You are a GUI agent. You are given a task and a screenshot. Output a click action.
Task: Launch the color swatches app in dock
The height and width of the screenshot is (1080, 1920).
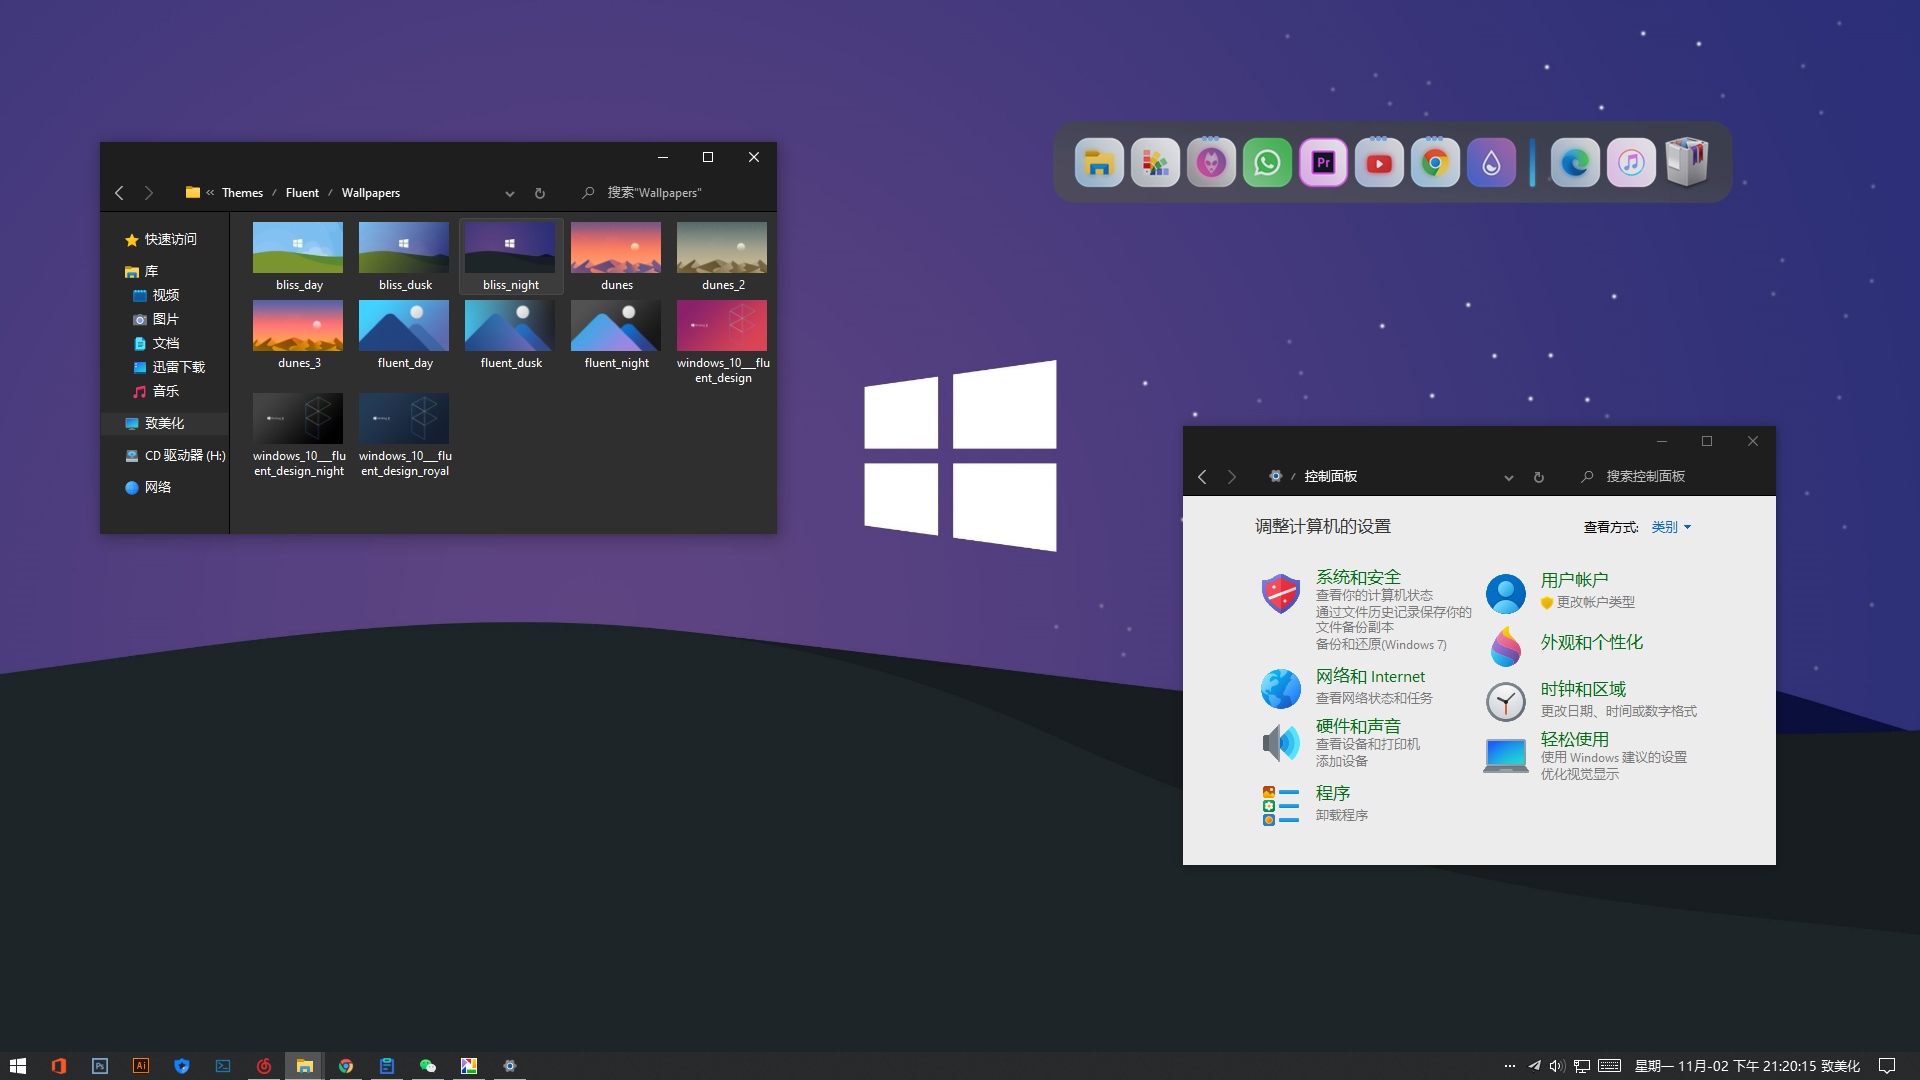click(x=1155, y=163)
